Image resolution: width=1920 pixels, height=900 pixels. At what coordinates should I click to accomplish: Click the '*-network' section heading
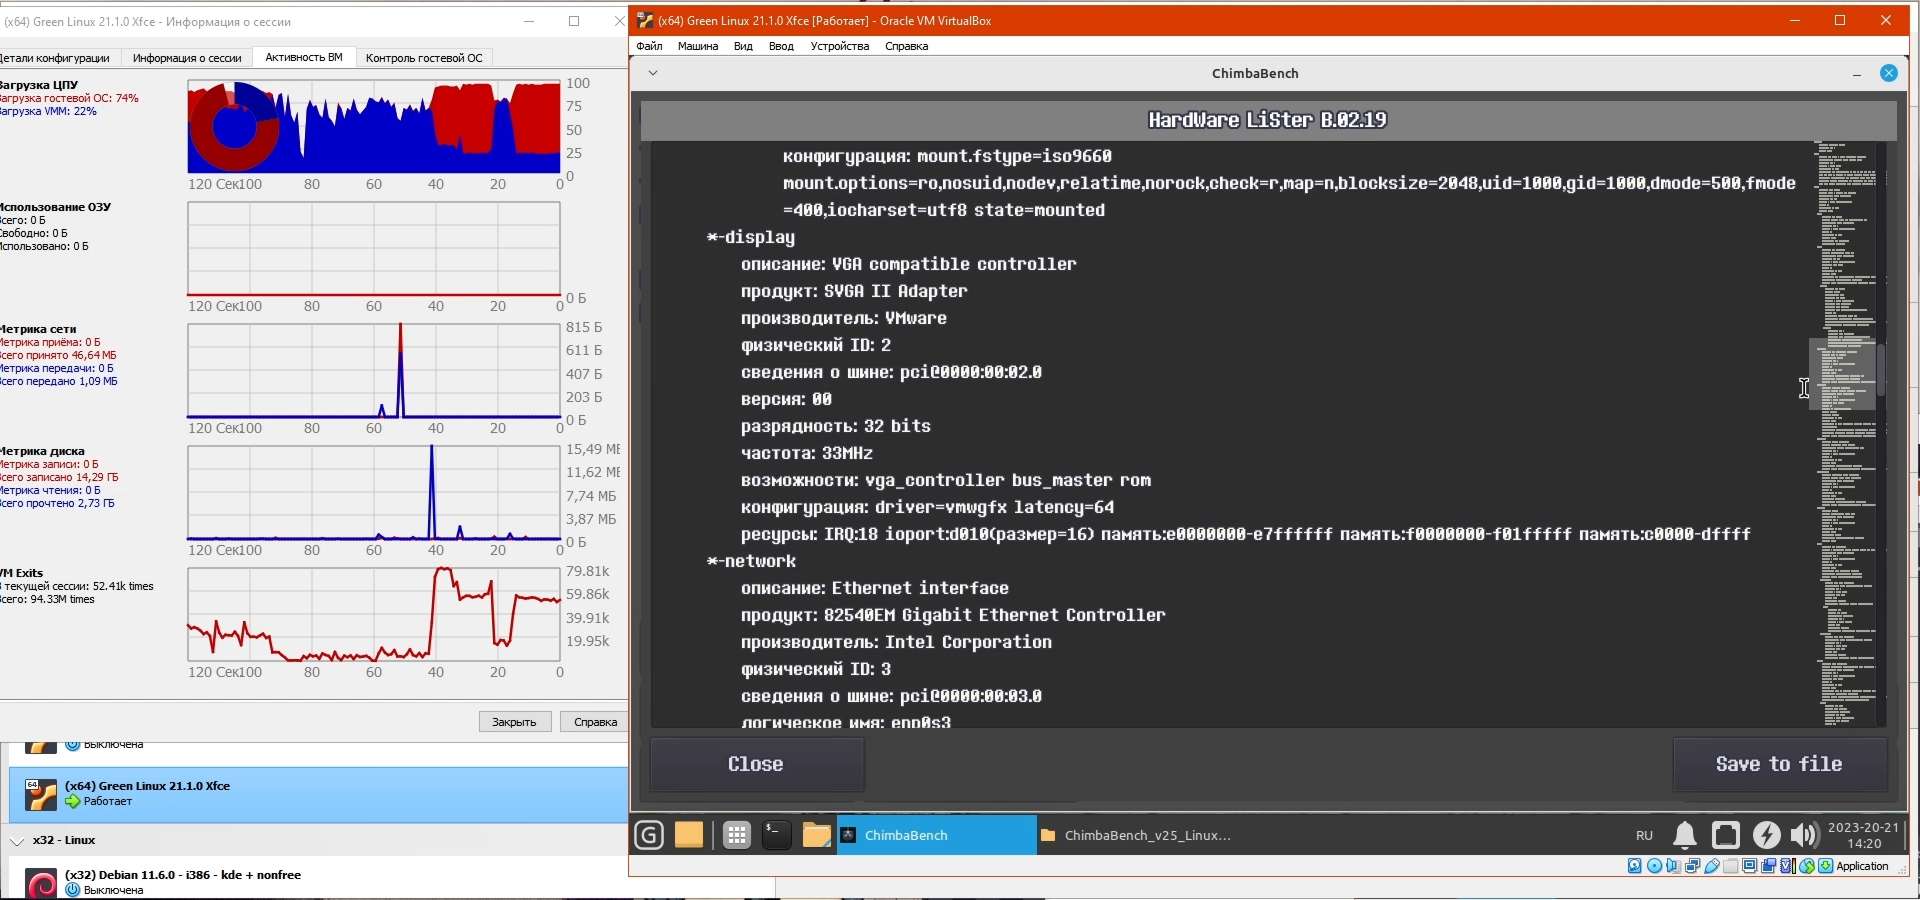pyautogui.click(x=751, y=561)
